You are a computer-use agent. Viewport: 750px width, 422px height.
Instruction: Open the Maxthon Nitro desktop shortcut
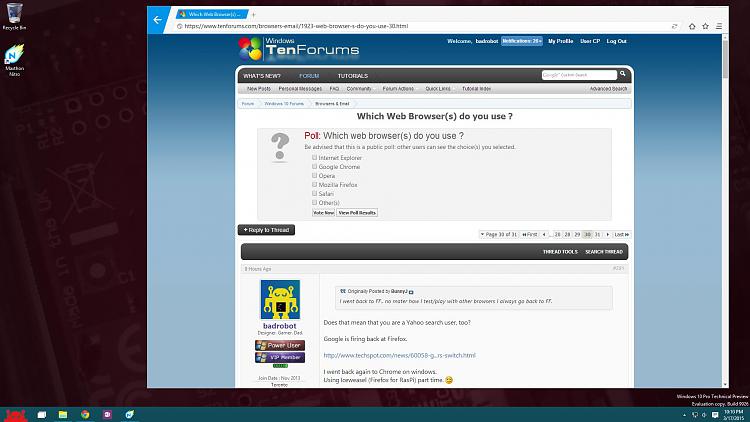click(14, 60)
